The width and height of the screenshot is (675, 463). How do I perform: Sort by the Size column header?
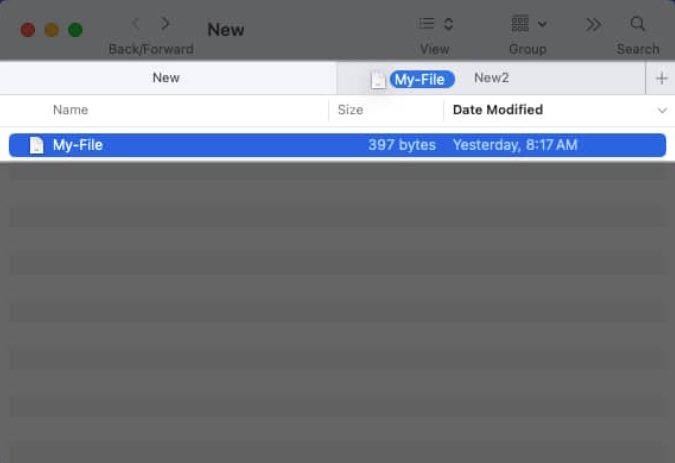point(350,110)
